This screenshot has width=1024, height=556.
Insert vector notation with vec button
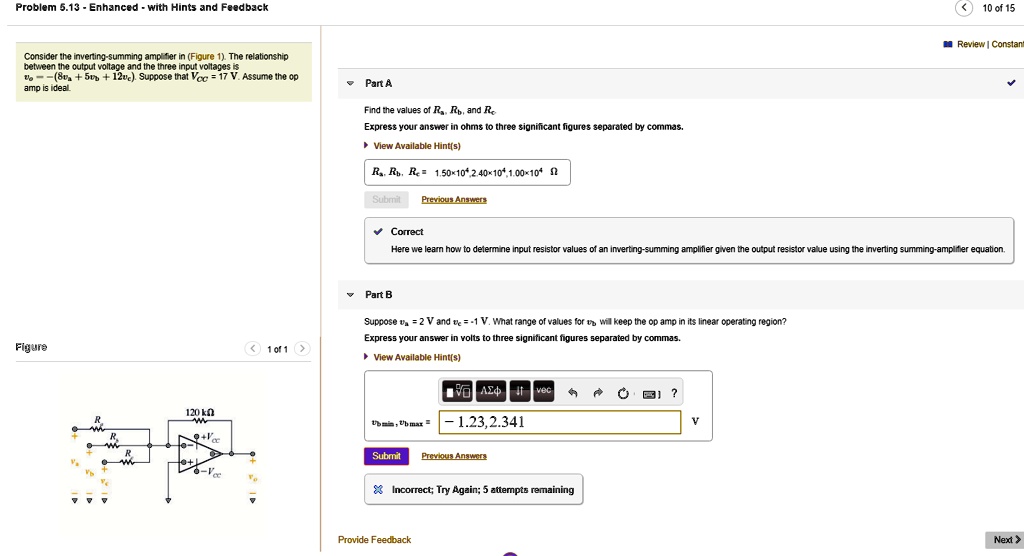543,392
